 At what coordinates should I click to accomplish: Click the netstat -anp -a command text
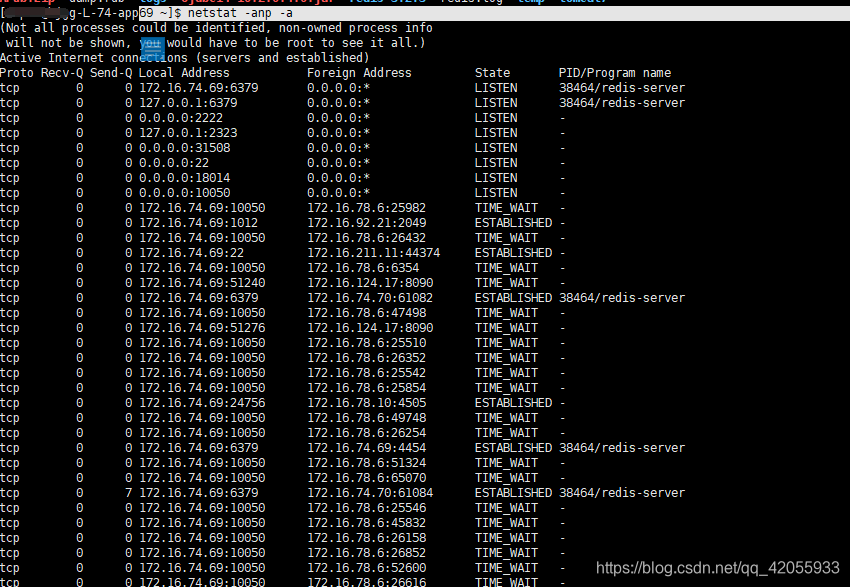pos(240,13)
